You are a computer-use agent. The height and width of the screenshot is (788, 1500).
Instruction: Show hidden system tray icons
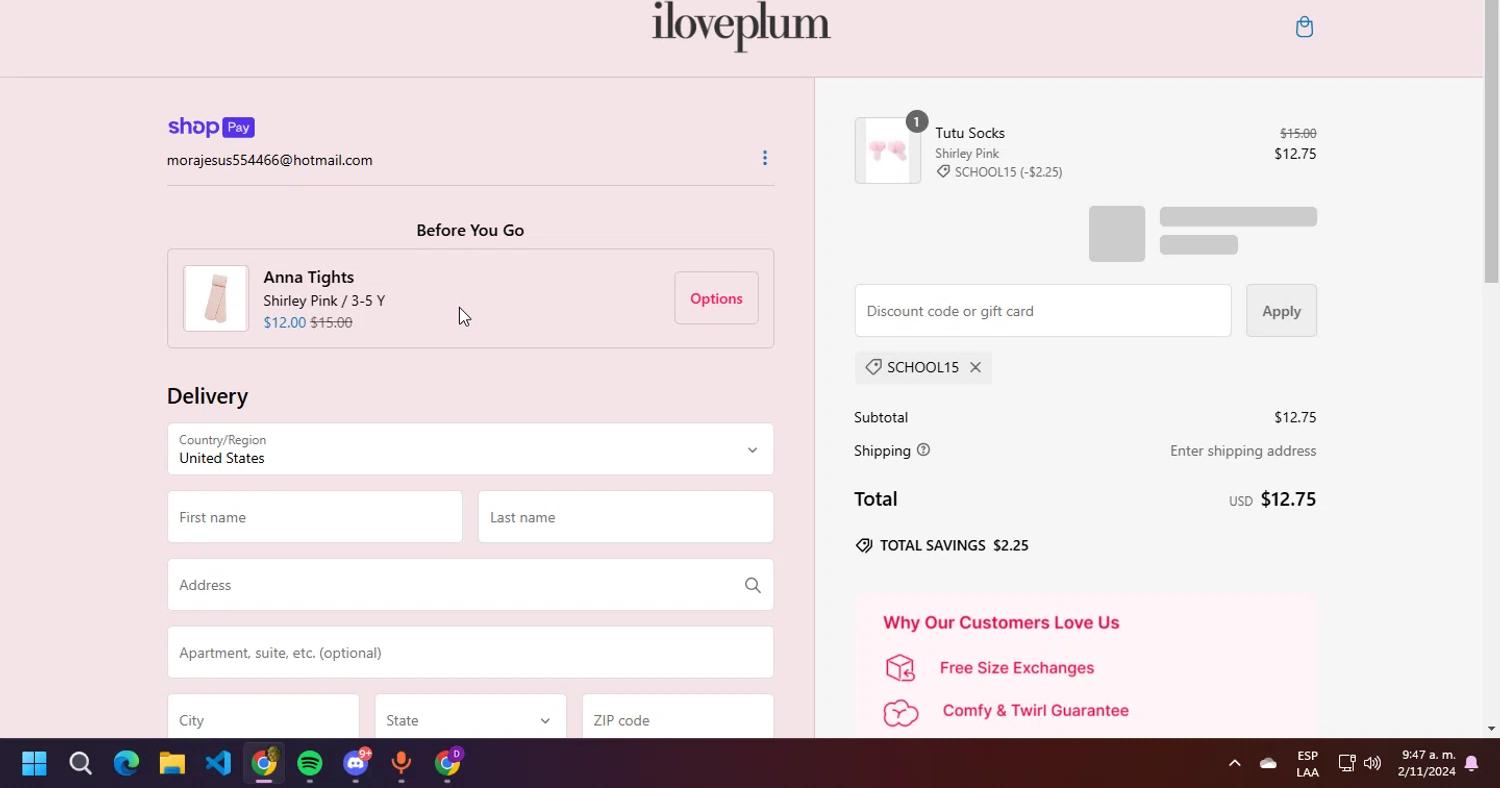click(1234, 763)
